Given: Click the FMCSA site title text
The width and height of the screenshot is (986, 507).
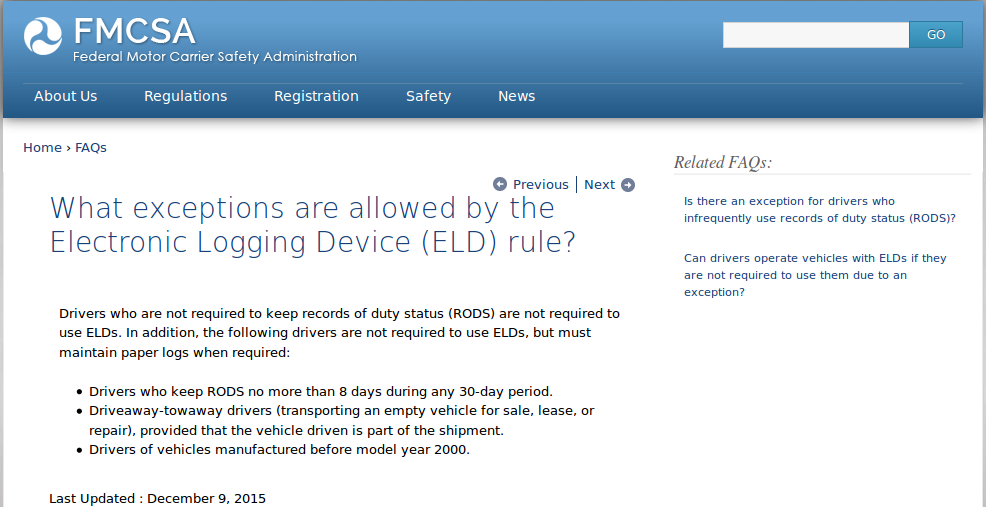Looking at the screenshot, I should point(134,30).
